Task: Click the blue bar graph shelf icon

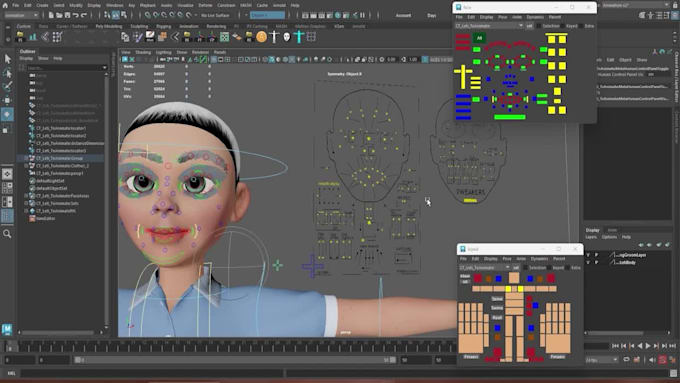Action: click(x=33, y=37)
